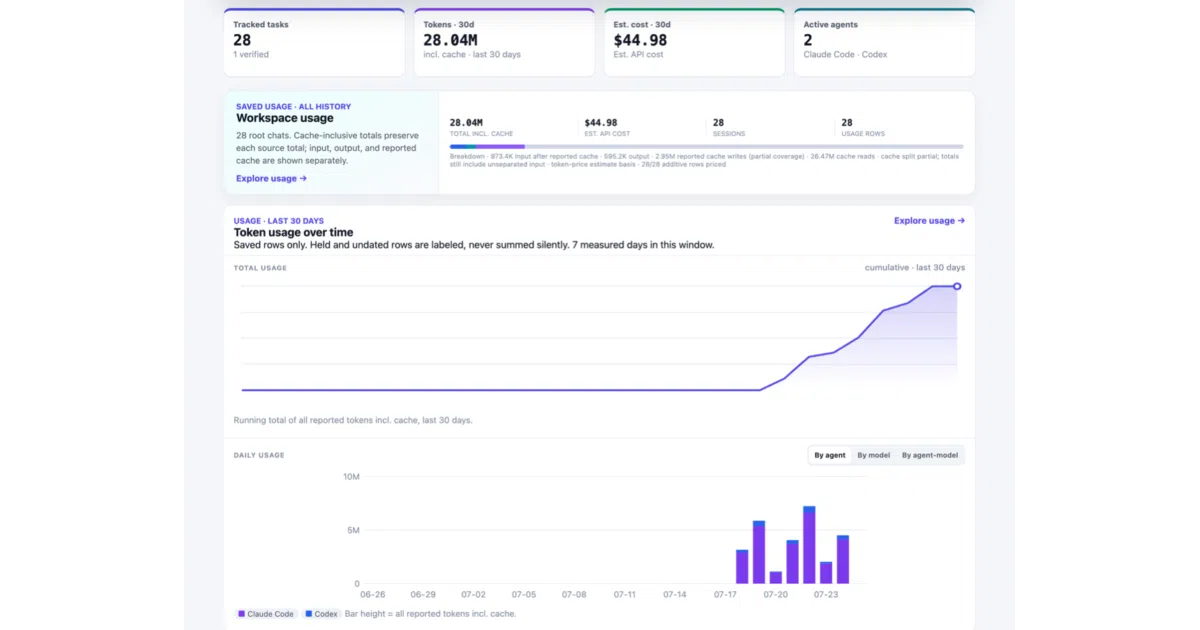Click the token breakdown progress bar
The height and width of the screenshot is (630, 1200).
(x=706, y=147)
